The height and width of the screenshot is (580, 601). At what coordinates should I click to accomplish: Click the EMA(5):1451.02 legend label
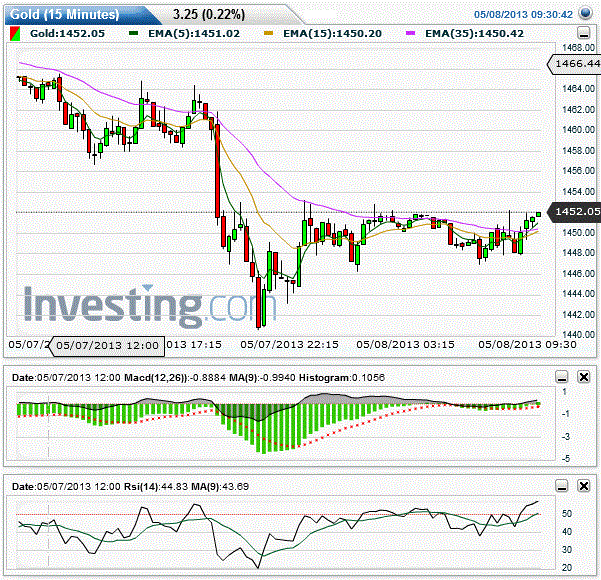pos(194,33)
